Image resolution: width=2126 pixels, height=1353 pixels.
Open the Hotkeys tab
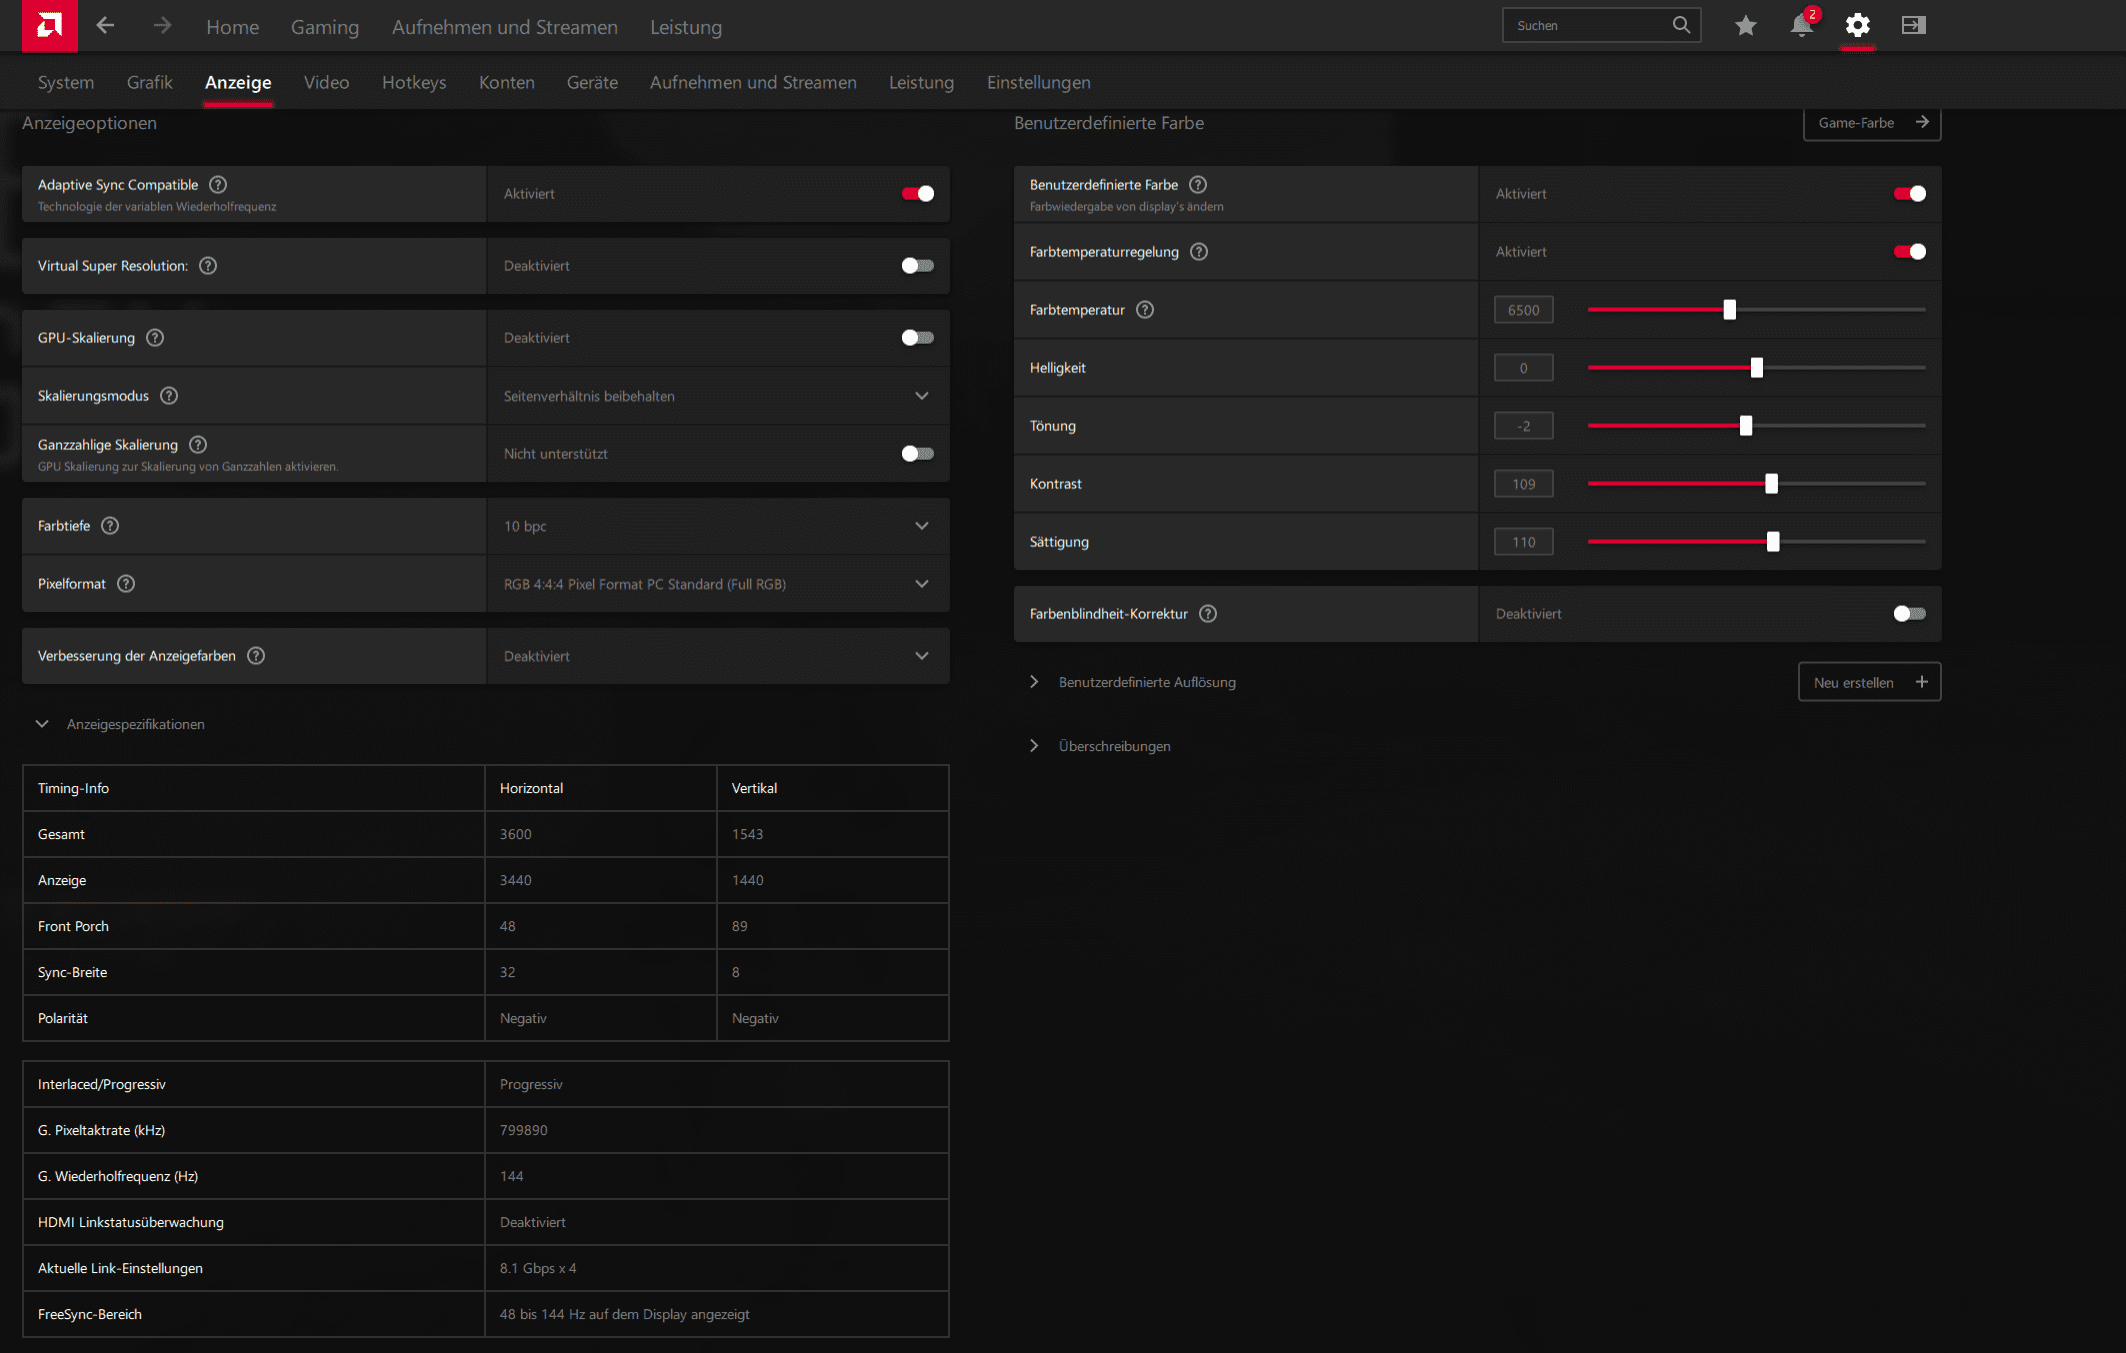point(414,83)
